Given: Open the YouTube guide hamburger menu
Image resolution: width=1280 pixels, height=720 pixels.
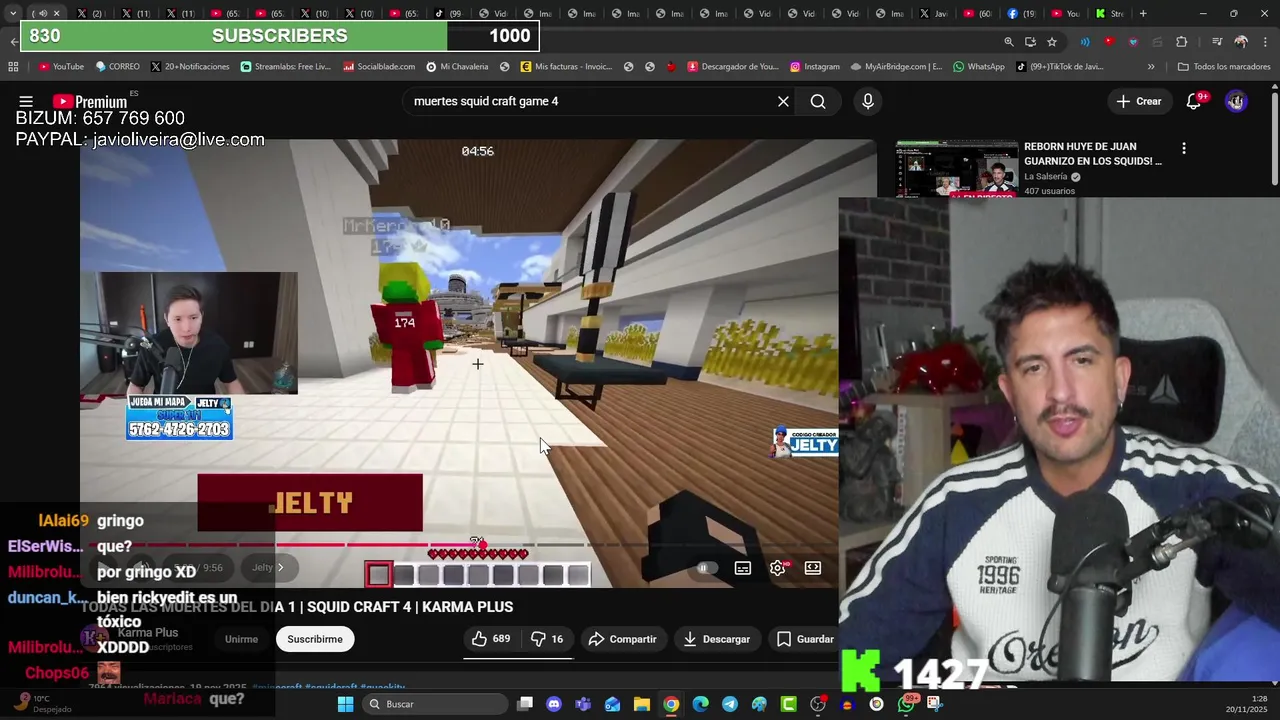Looking at the screenshot, I should tap(26, 101).
